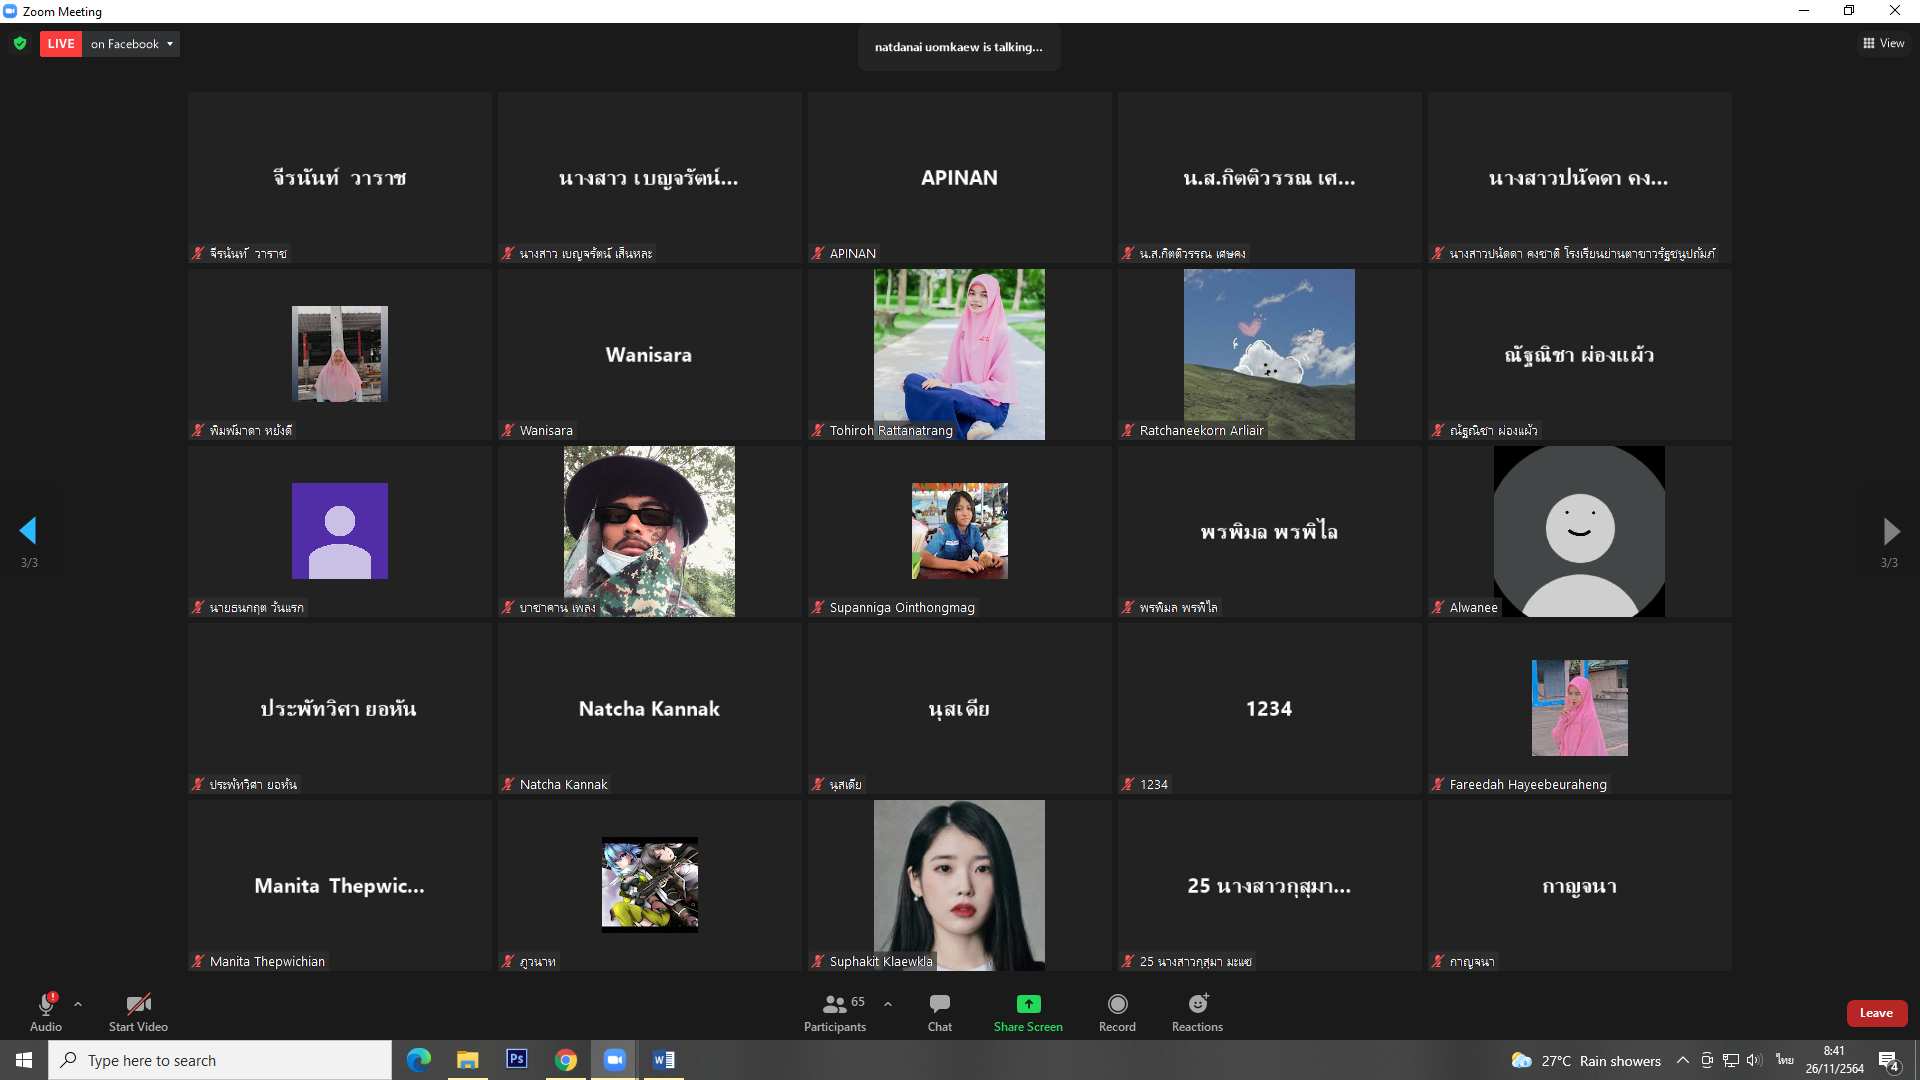
Task: Click the Windows search box
Action: (x=220, y=1060)
